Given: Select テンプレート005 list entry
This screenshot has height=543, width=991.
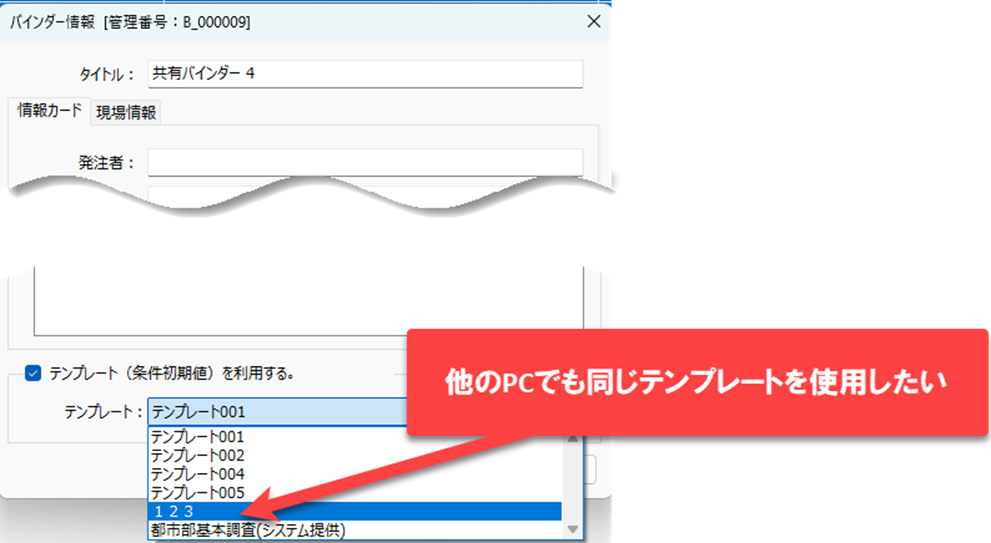Looking at the screenshot, I should point(355,492).
